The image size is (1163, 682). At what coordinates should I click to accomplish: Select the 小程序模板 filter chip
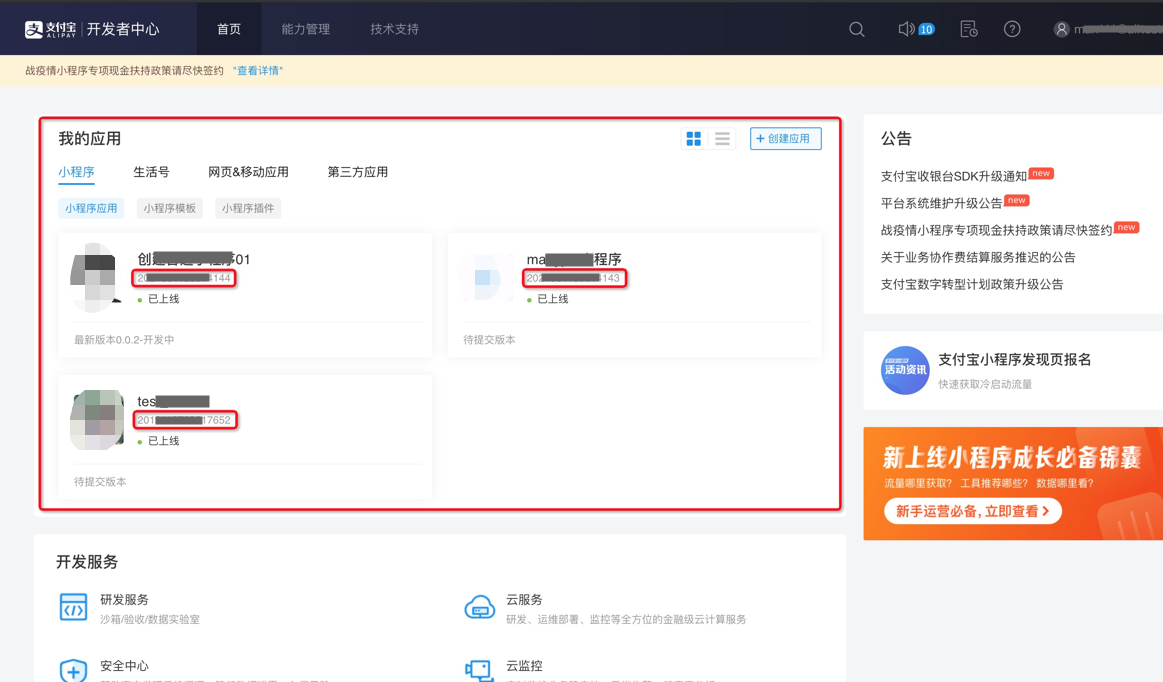point(170,209)
